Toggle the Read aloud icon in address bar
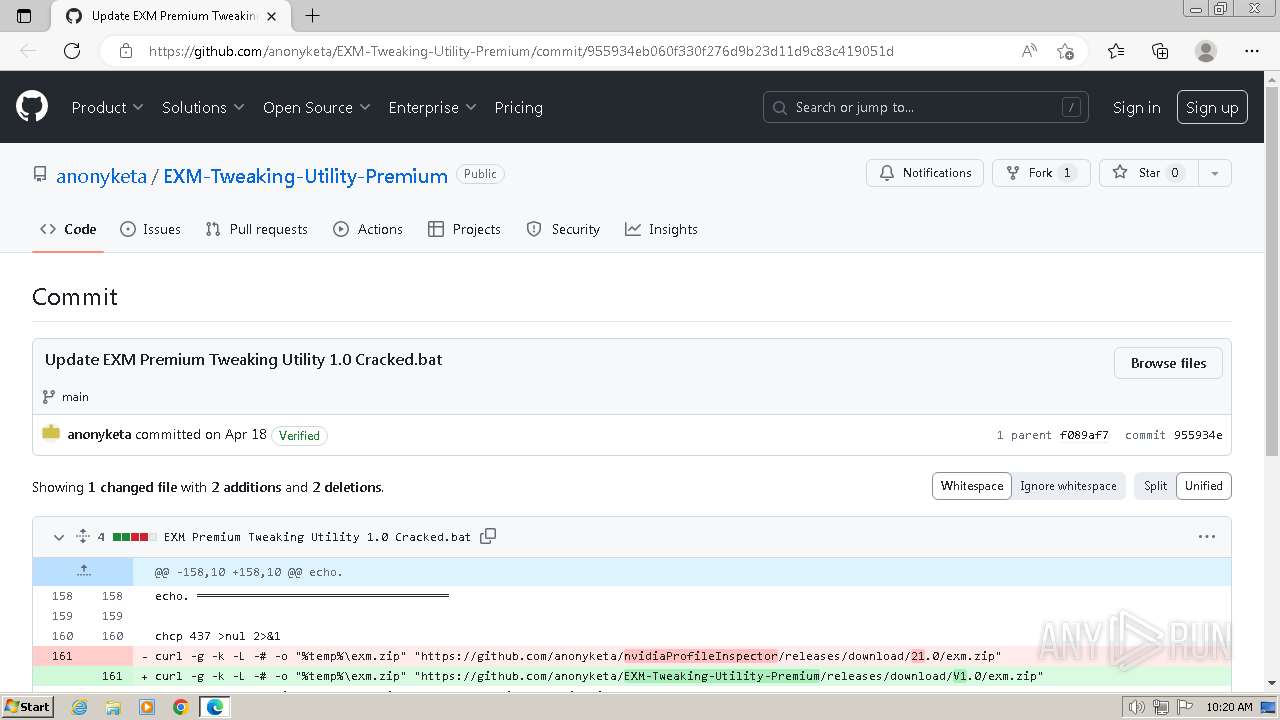1280x720 pixels. point(1029,51)
